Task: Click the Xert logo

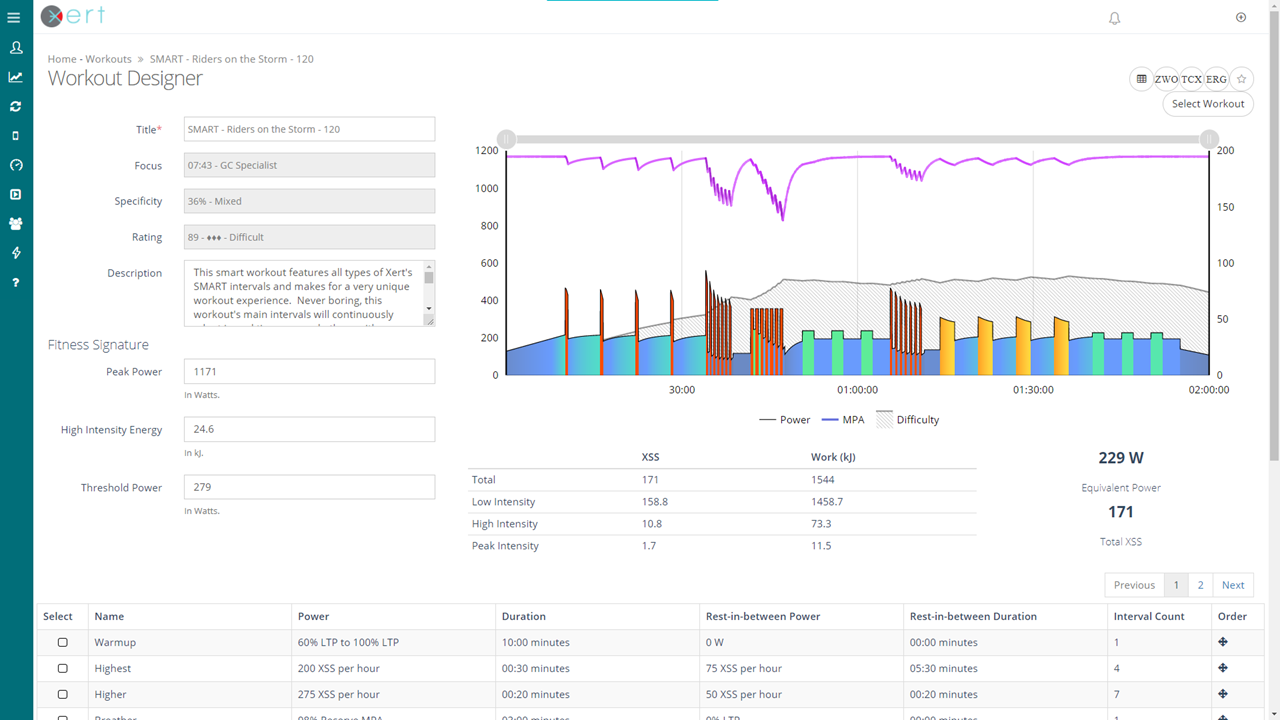Action: click(x=73, y=16)
